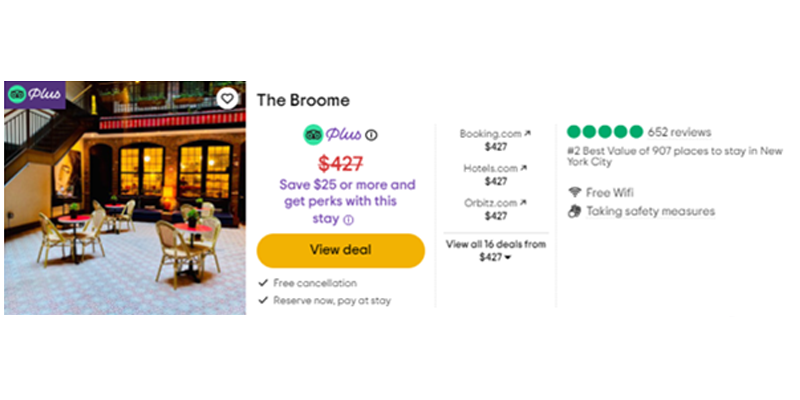Open info icon next to Plus logo
The image size is (800, 400).
tap(371, 135)
